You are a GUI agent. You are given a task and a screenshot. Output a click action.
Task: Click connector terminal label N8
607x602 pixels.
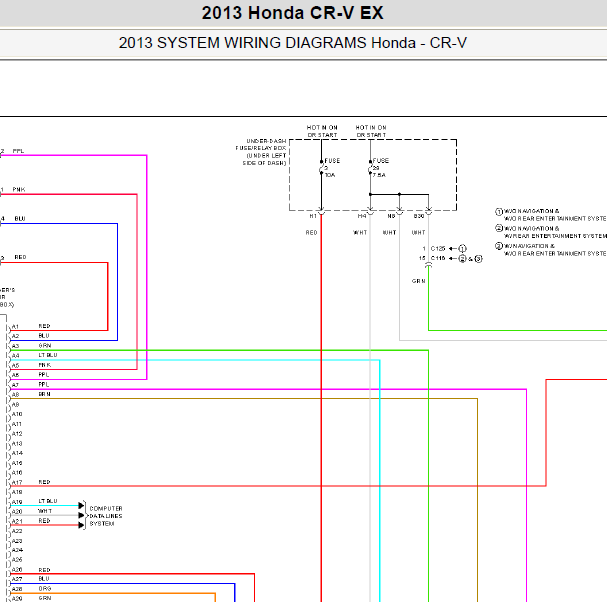click(391, 216)
